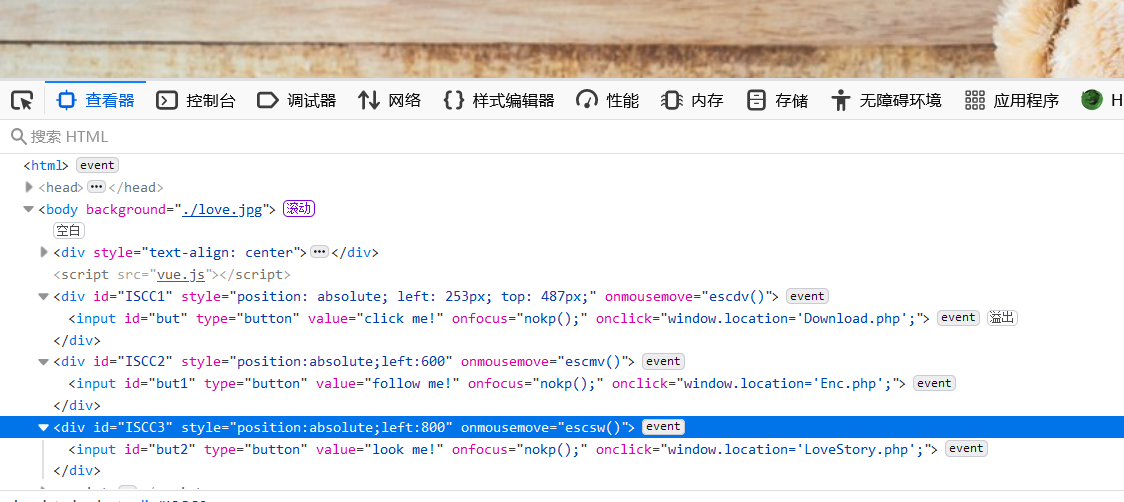The width and height of the screenshot is (1124, 502).
Task: Click the event badge next to html tag
Action: [97, 165]
